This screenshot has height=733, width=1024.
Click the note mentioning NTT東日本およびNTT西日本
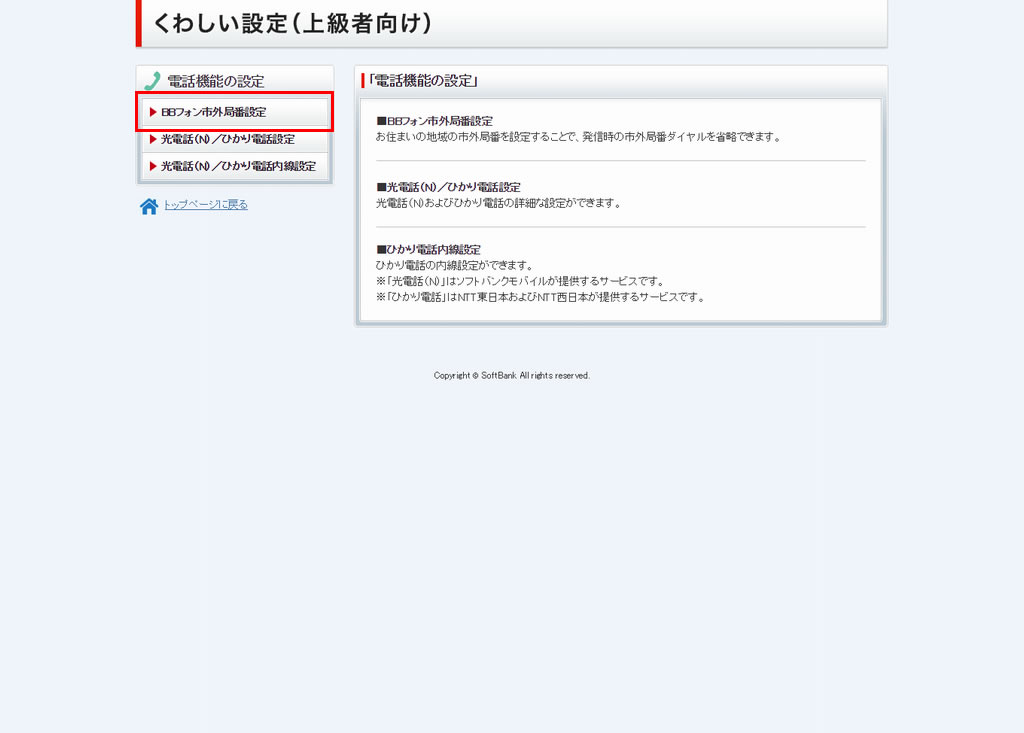[x=540, y=297]
